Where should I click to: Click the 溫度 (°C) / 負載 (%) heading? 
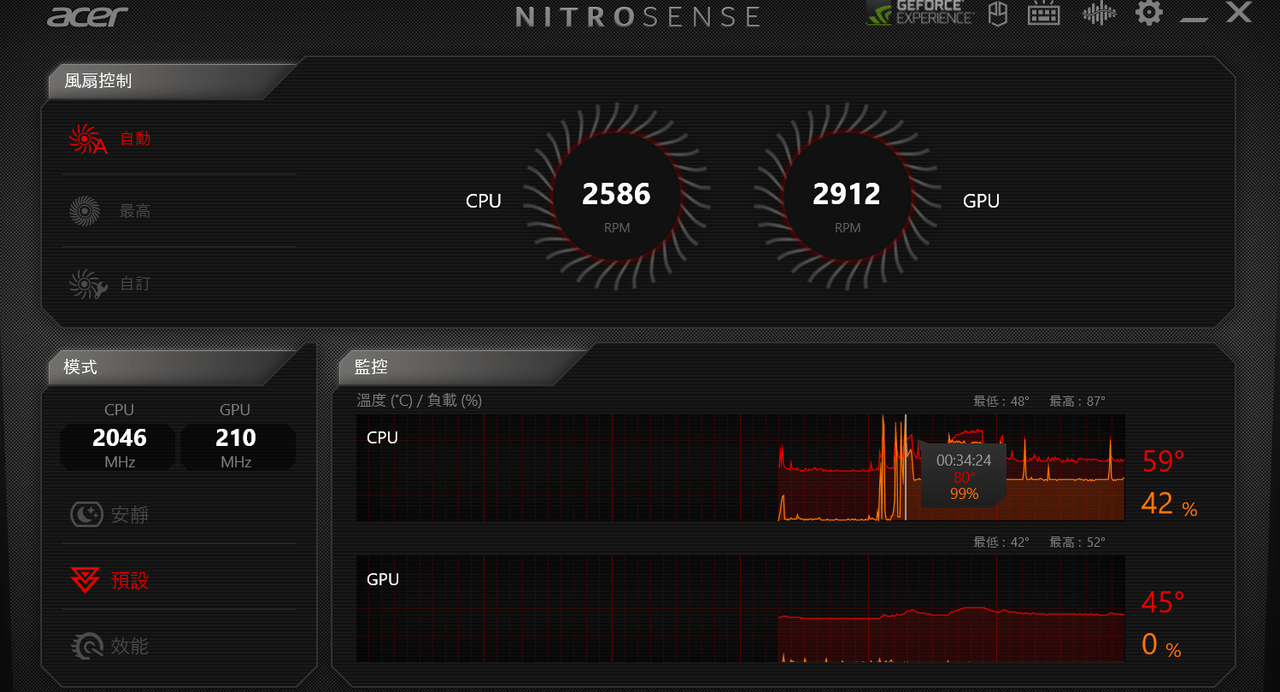pos(419,400)
